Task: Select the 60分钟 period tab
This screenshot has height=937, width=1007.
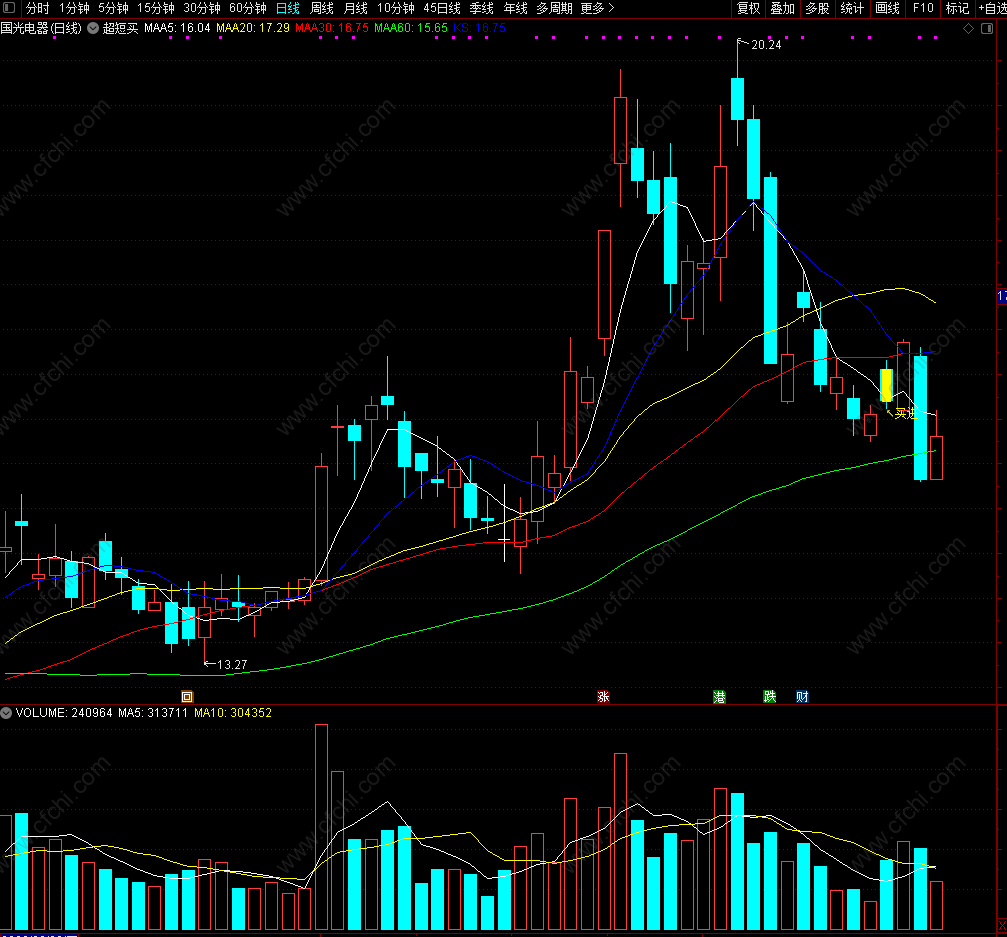Action: [x=248, y=8]
